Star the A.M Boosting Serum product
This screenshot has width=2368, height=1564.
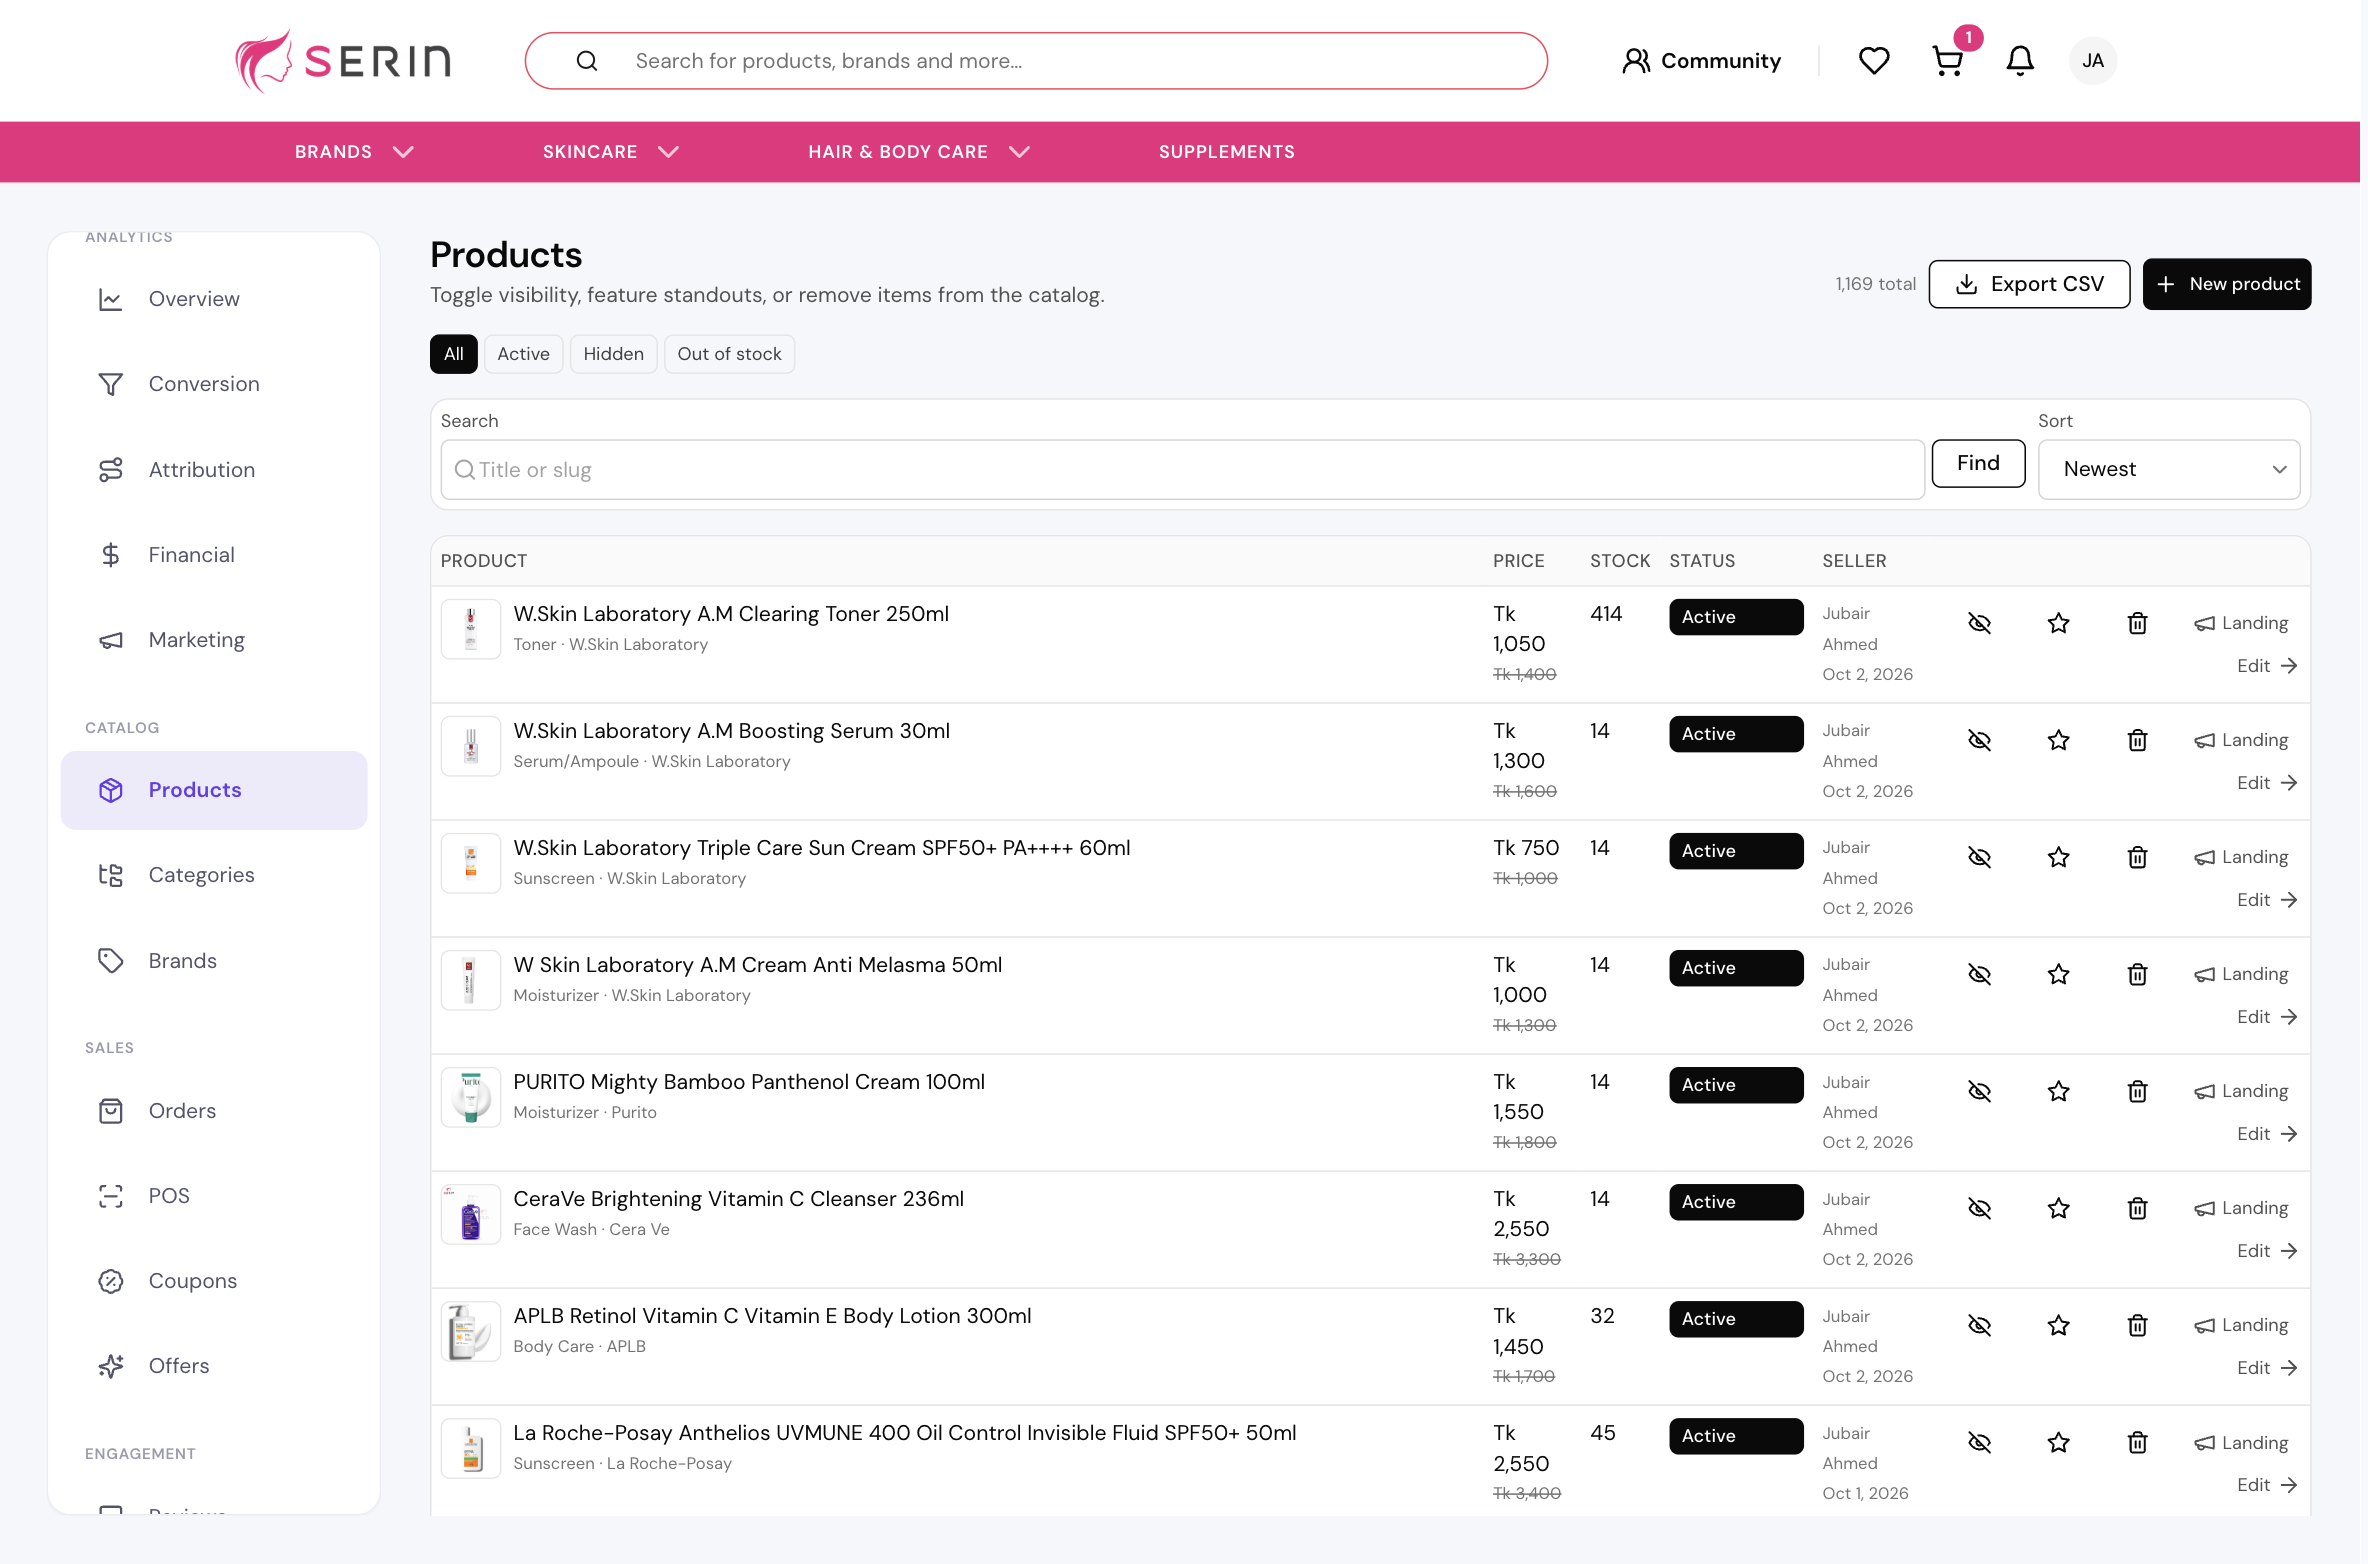pos(2058,740)
